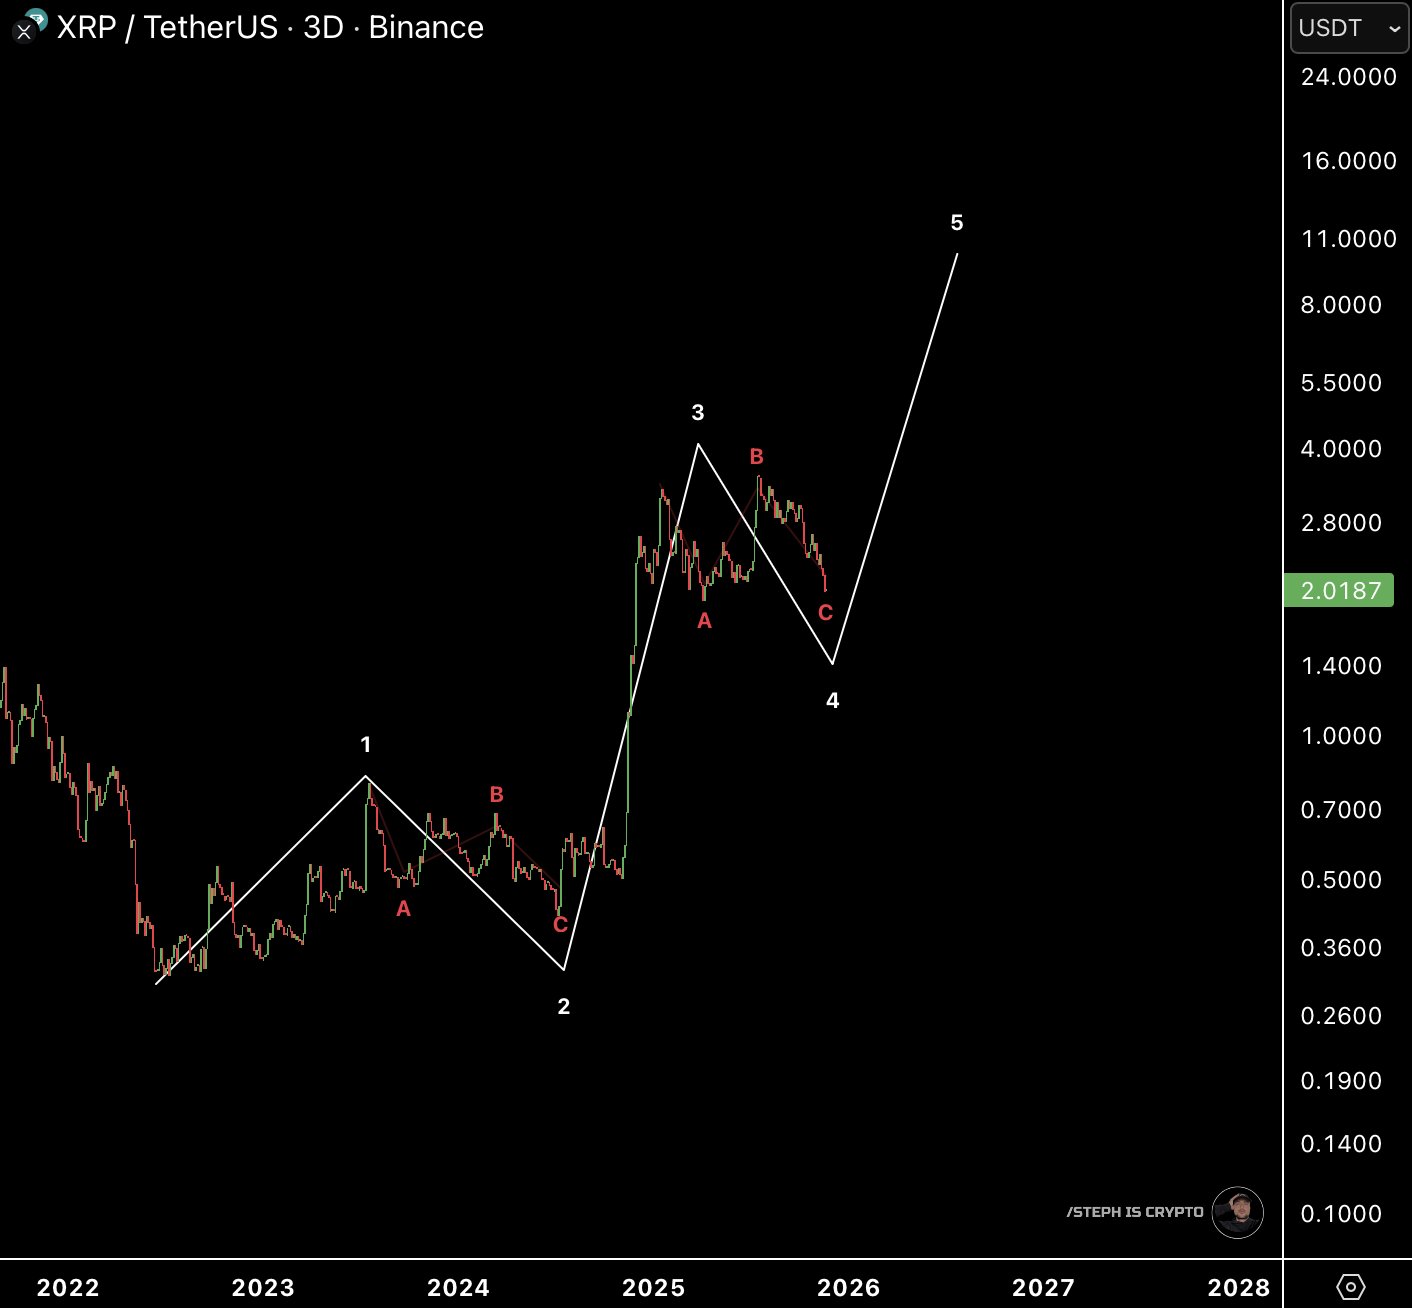
Task: Select red A label near 2025 correction
Action: coord(704,621)
